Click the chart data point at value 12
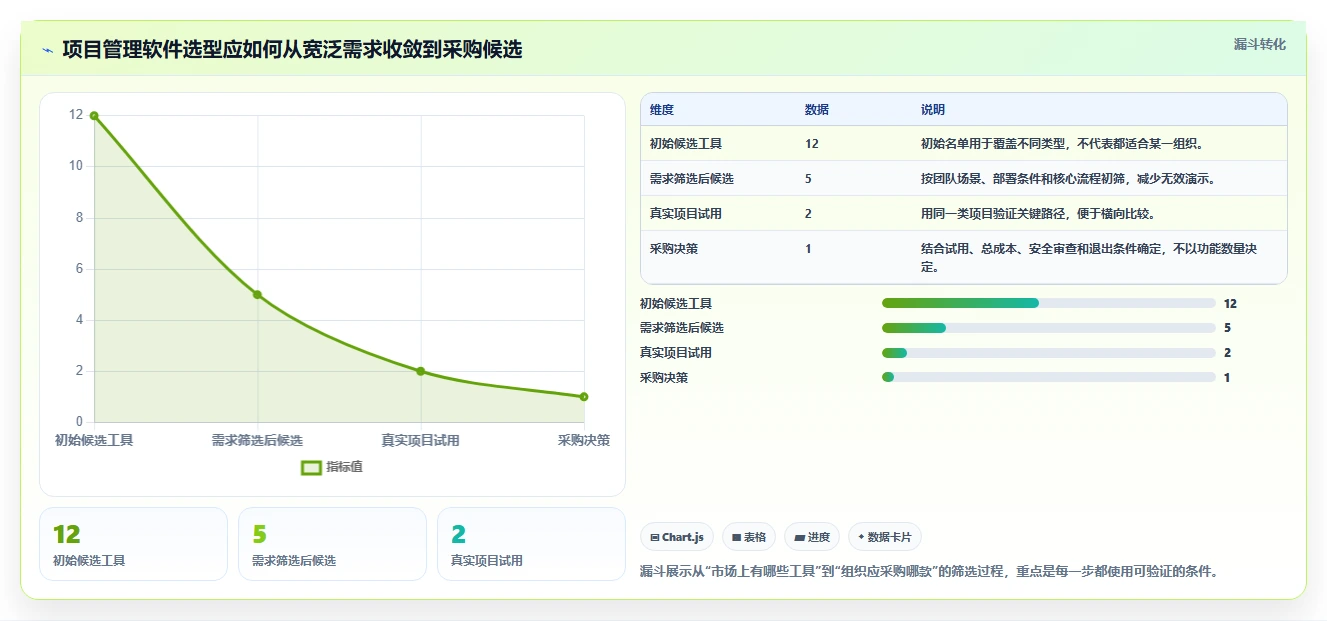Viewport: 1327px width, 621px height. tap(94, 116)
